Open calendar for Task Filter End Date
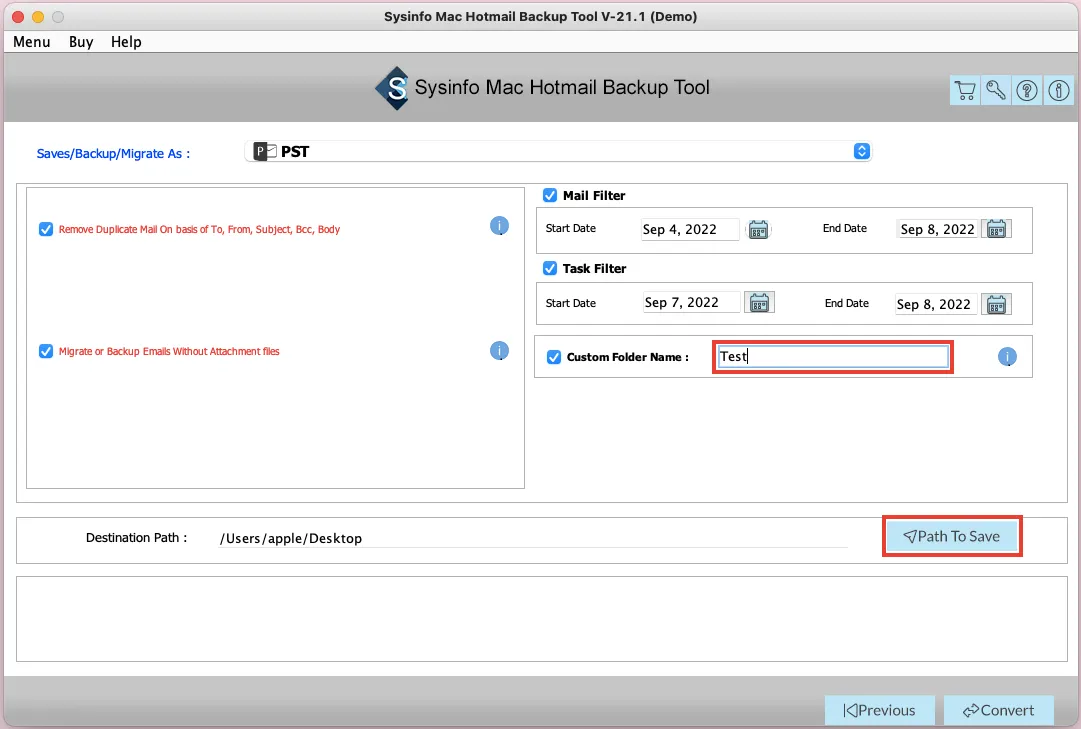This screenshot has width=1081, height=729. click(x=996, y=304)
